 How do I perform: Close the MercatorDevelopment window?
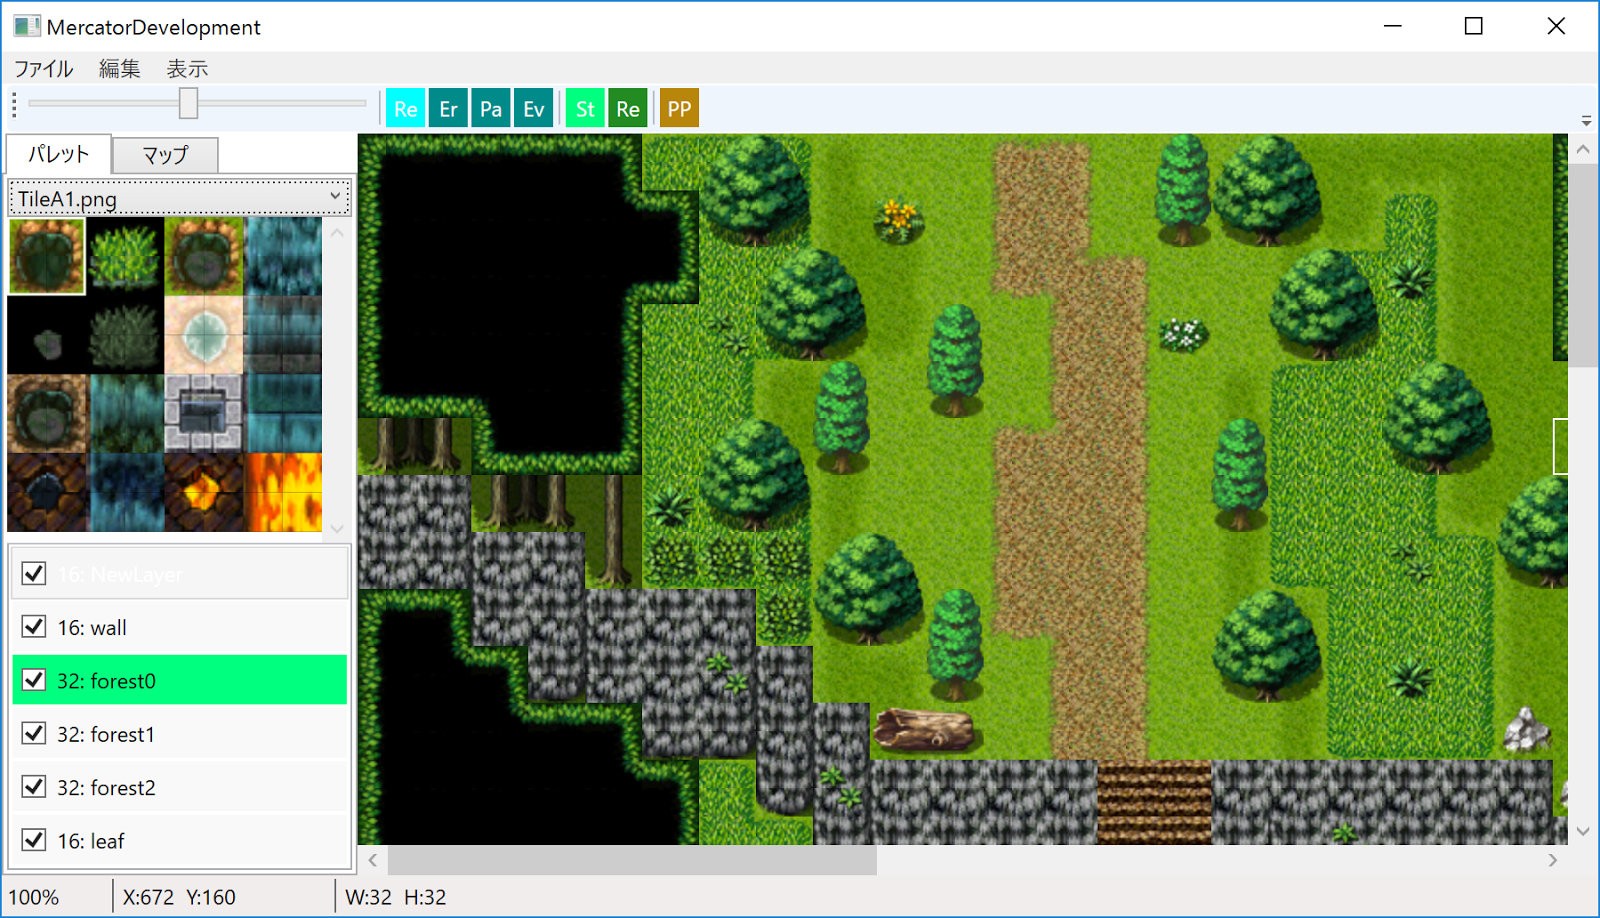[1556, 27]
